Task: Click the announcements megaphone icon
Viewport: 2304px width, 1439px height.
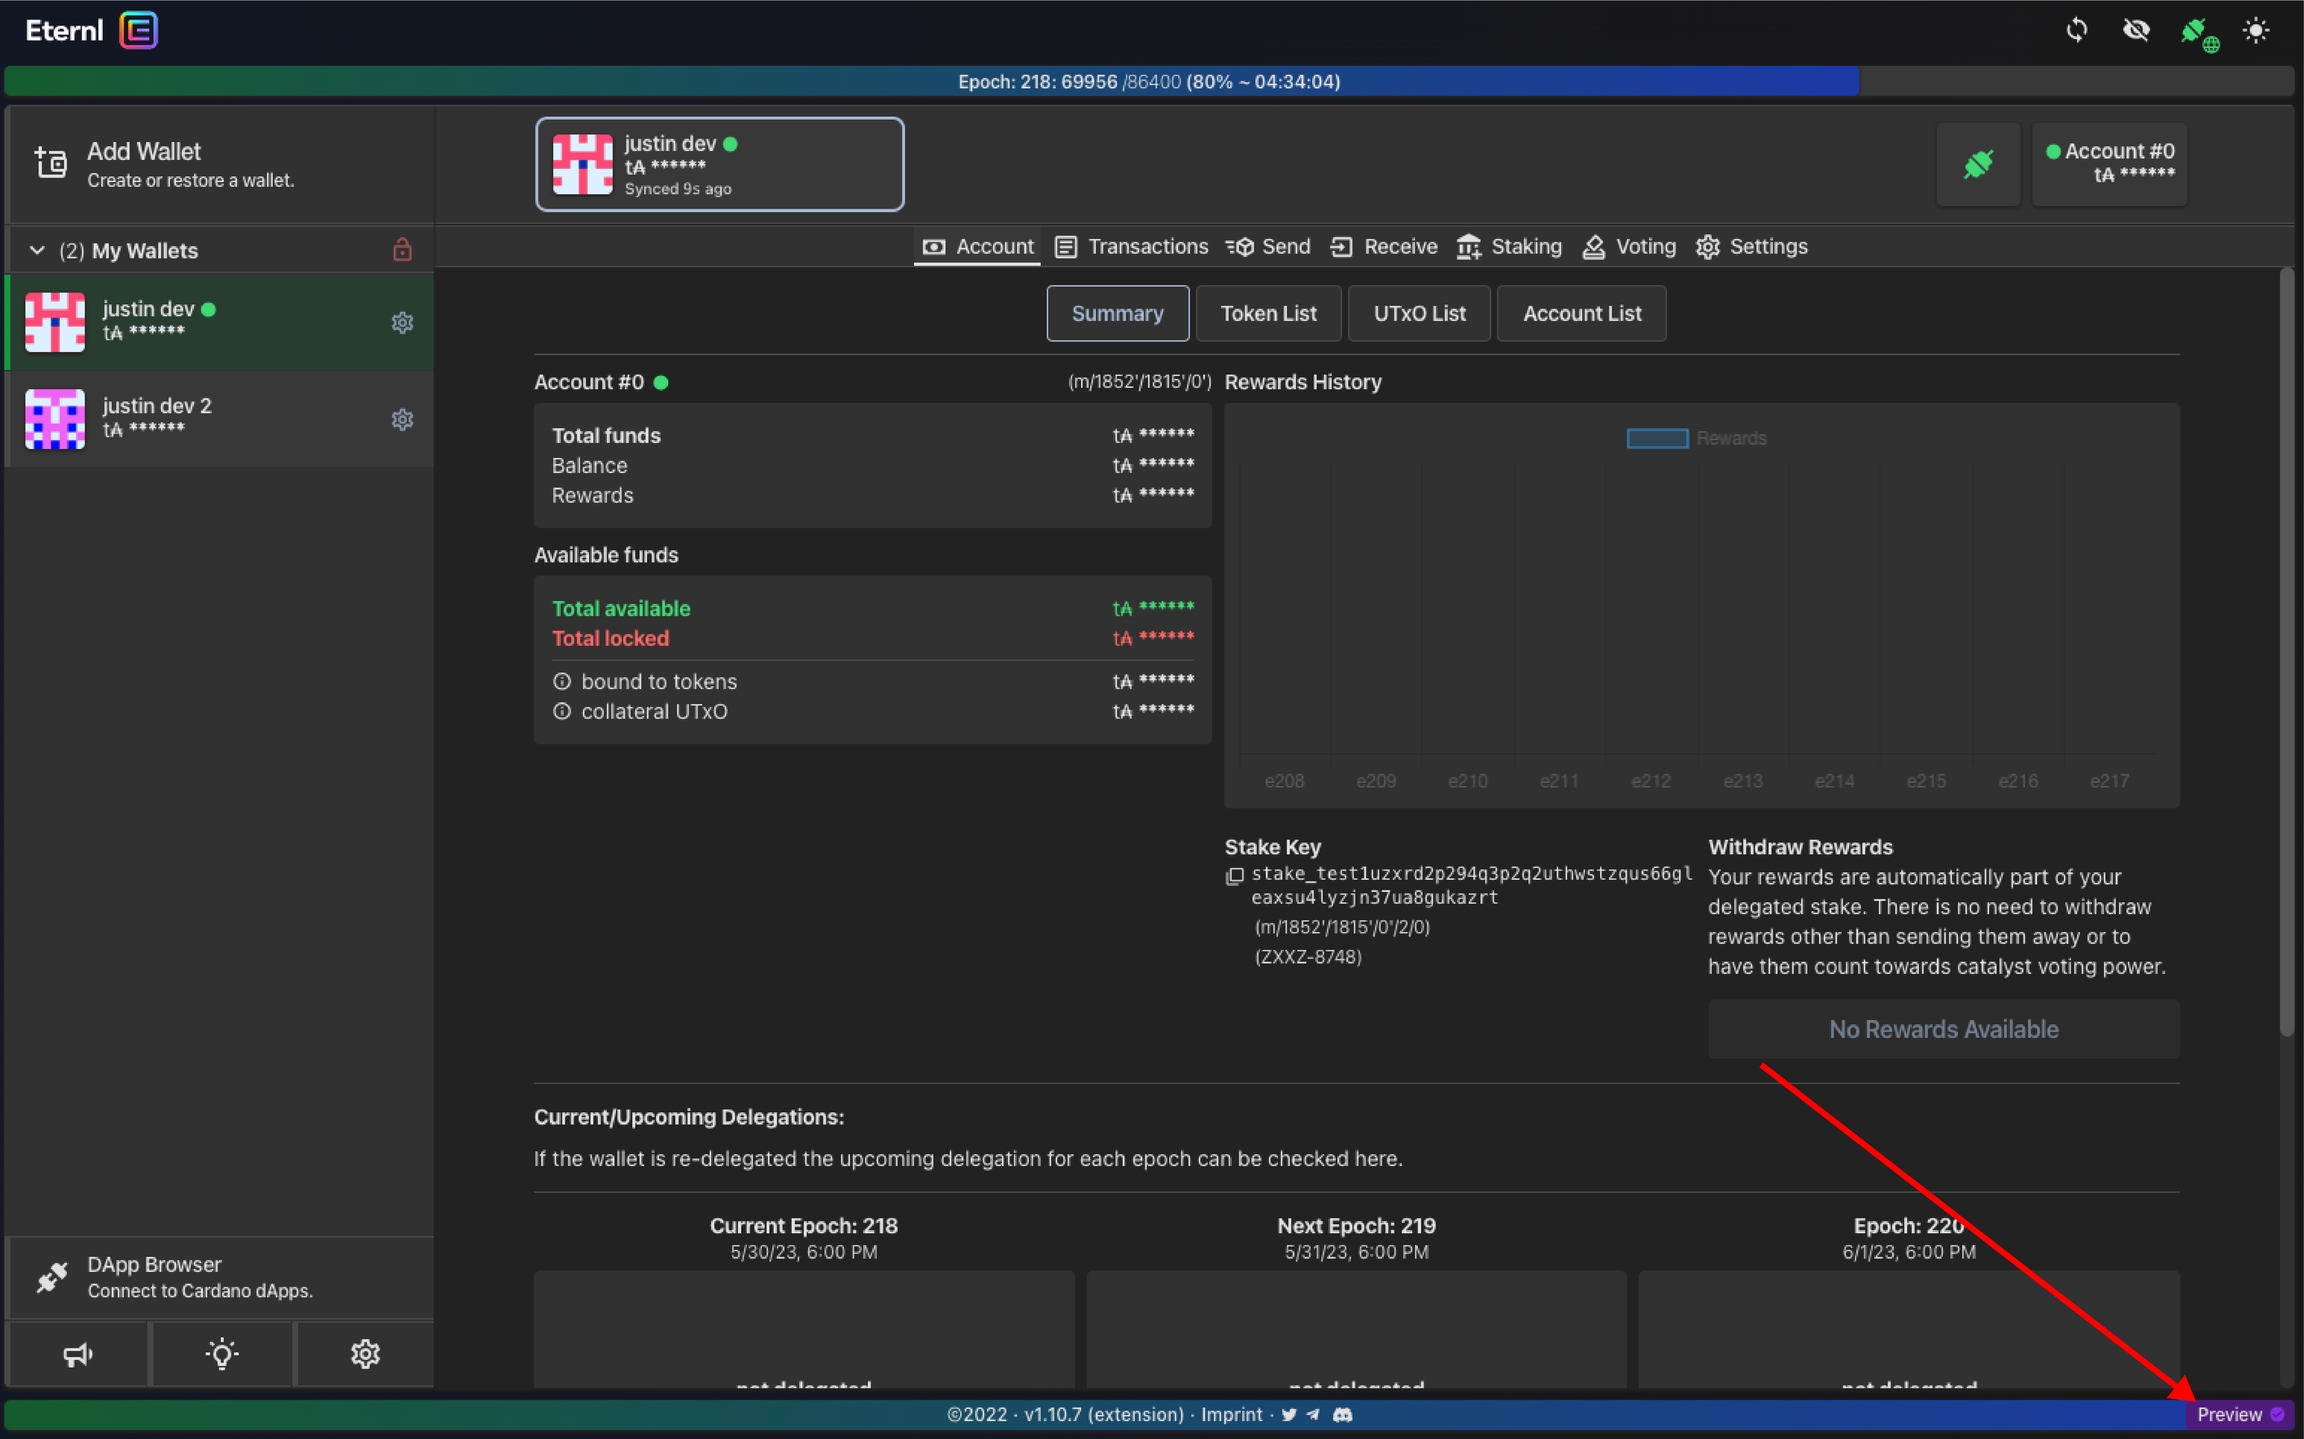Action: [78, 1354]
